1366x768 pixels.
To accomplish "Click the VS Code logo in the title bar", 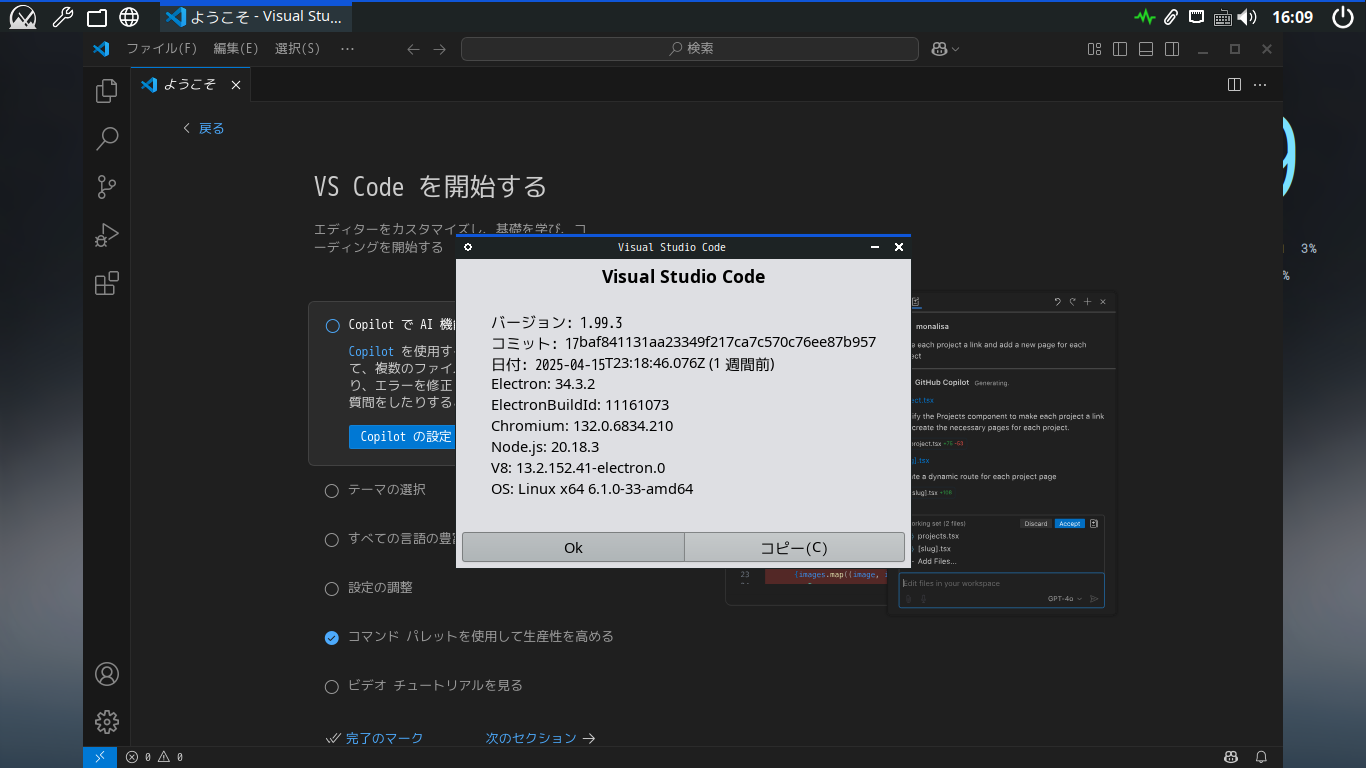I will (100, 48).
